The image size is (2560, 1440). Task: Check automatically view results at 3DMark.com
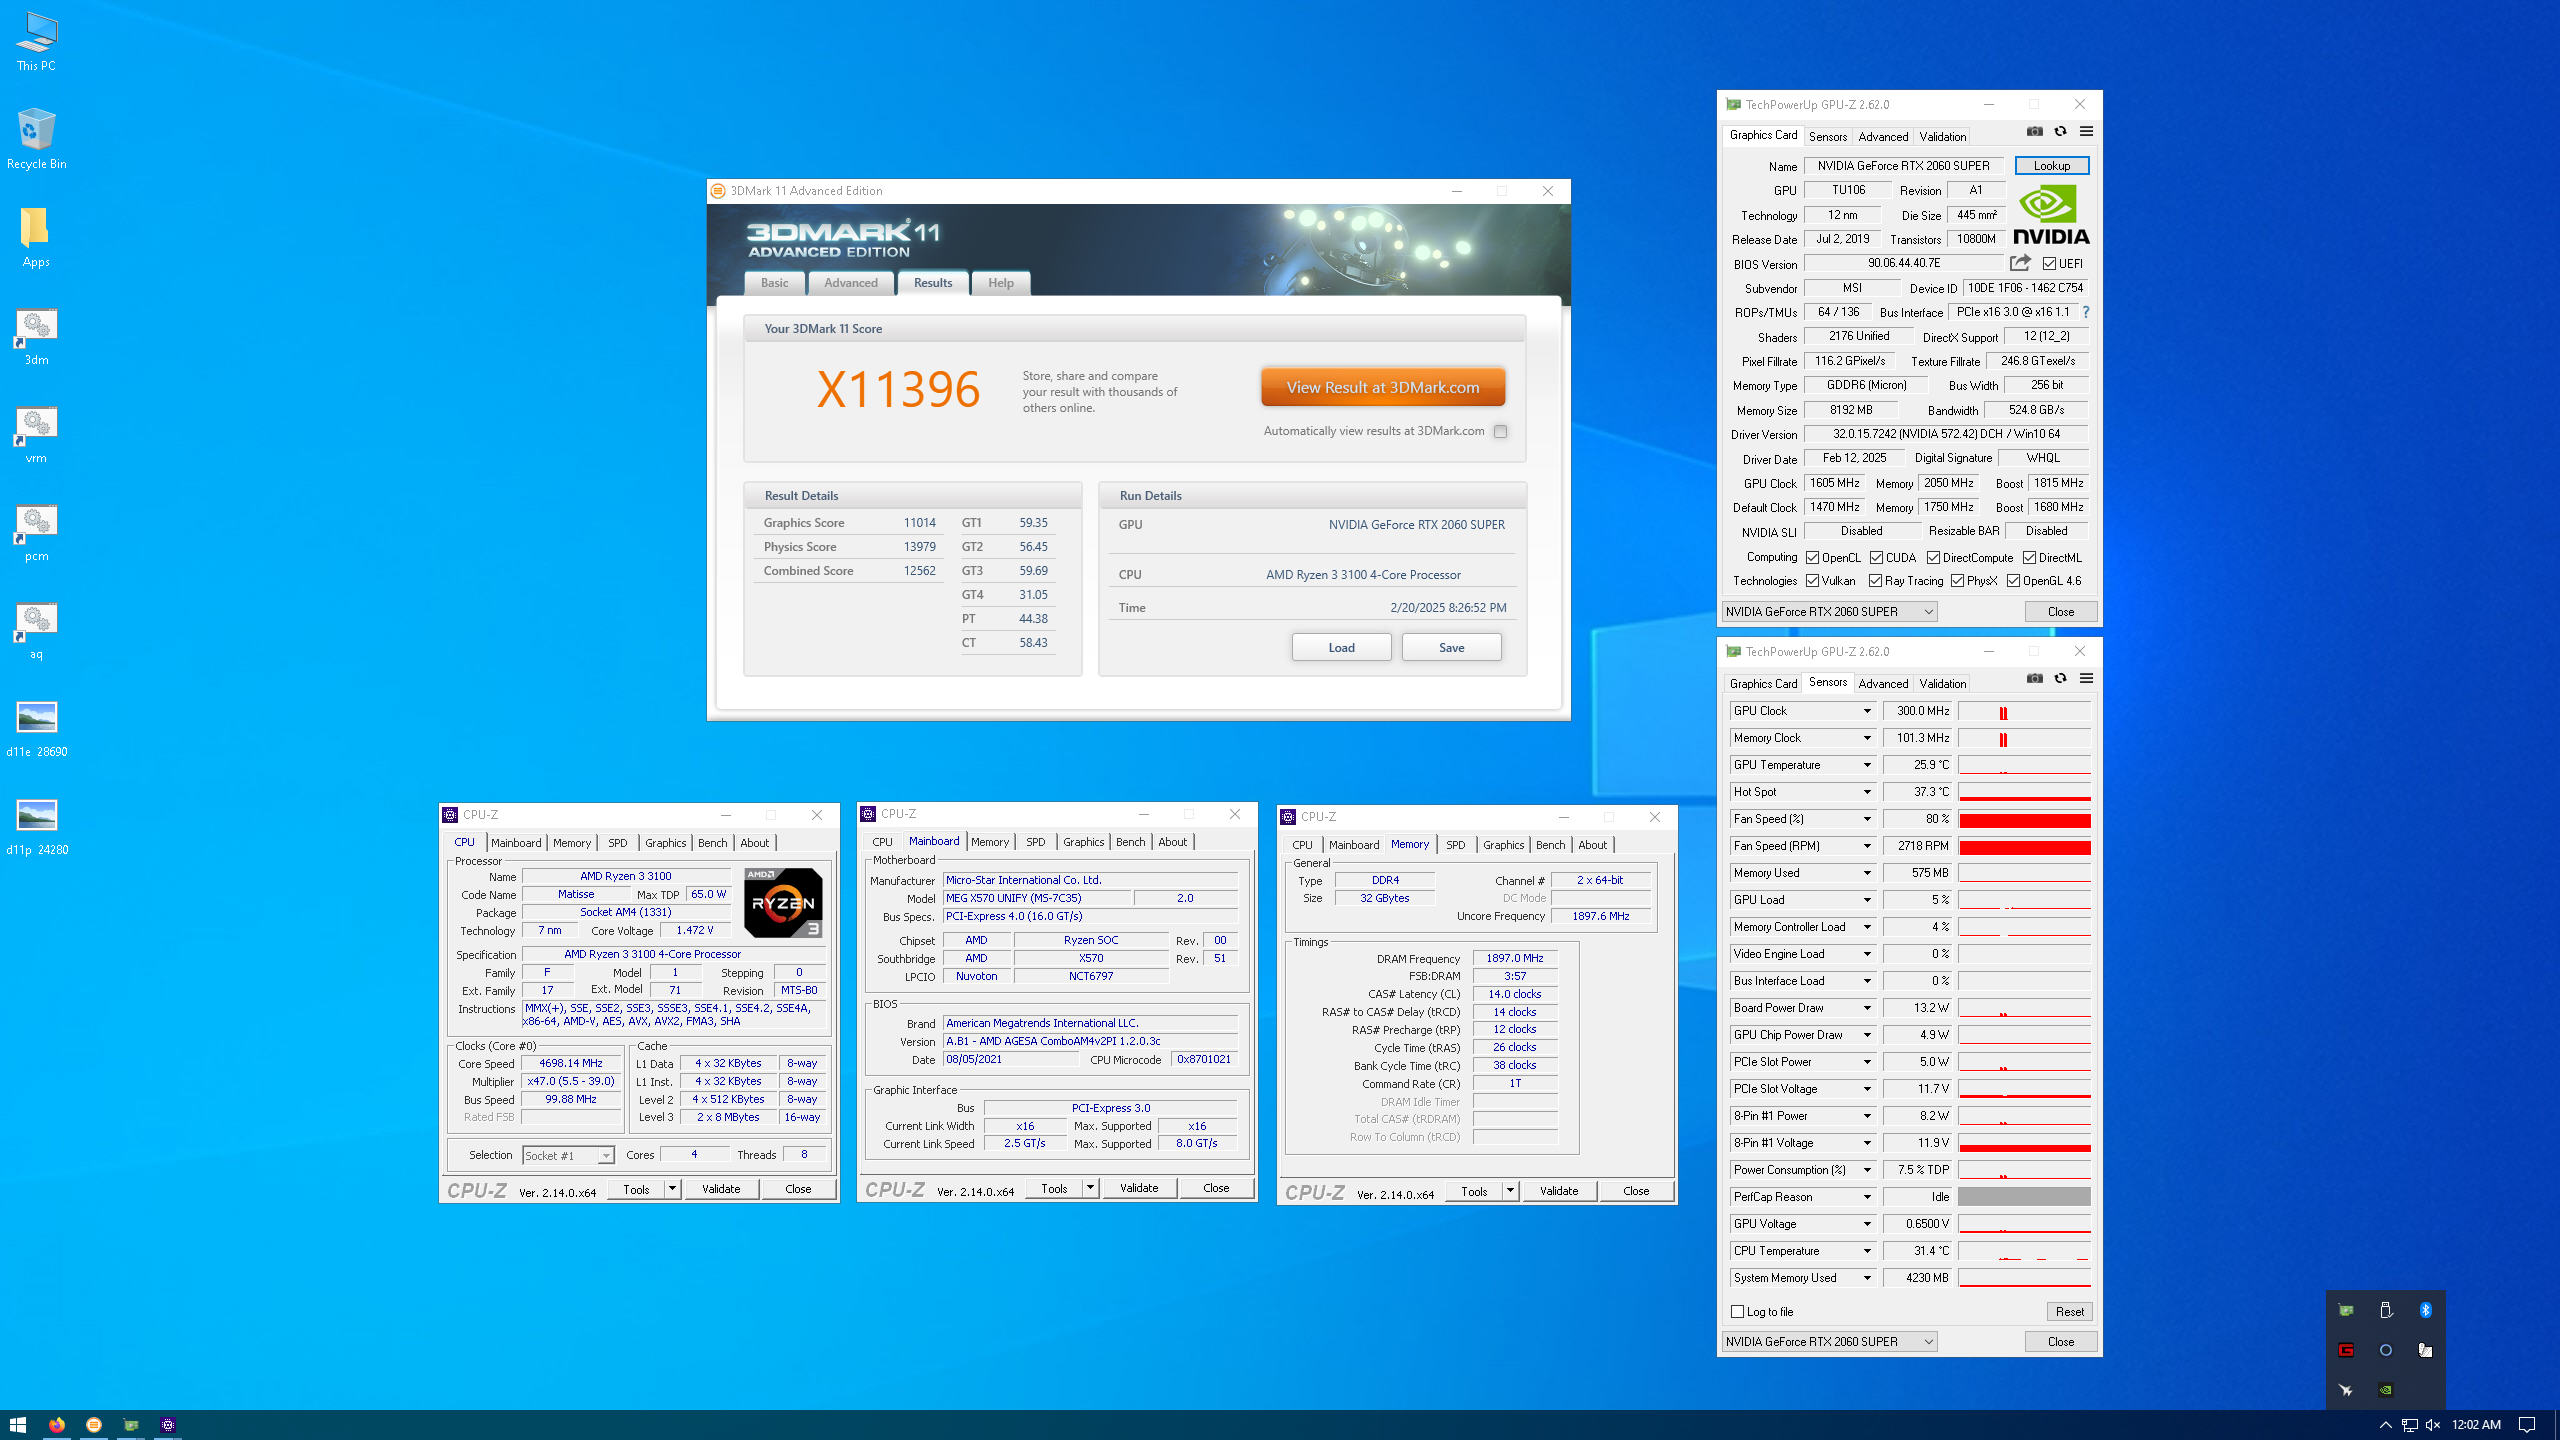tap(1500, 432)
